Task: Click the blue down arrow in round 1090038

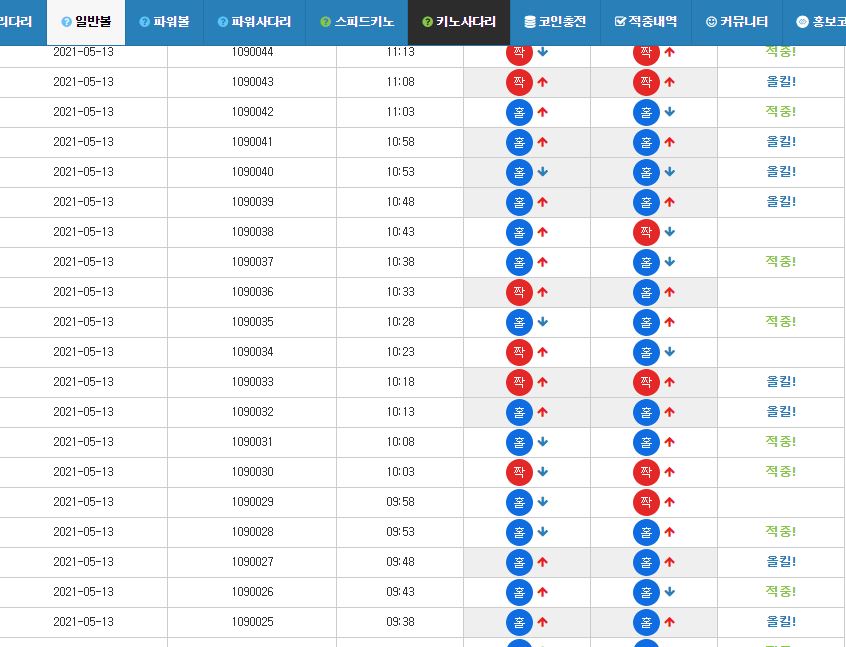Action: point(670,232)
